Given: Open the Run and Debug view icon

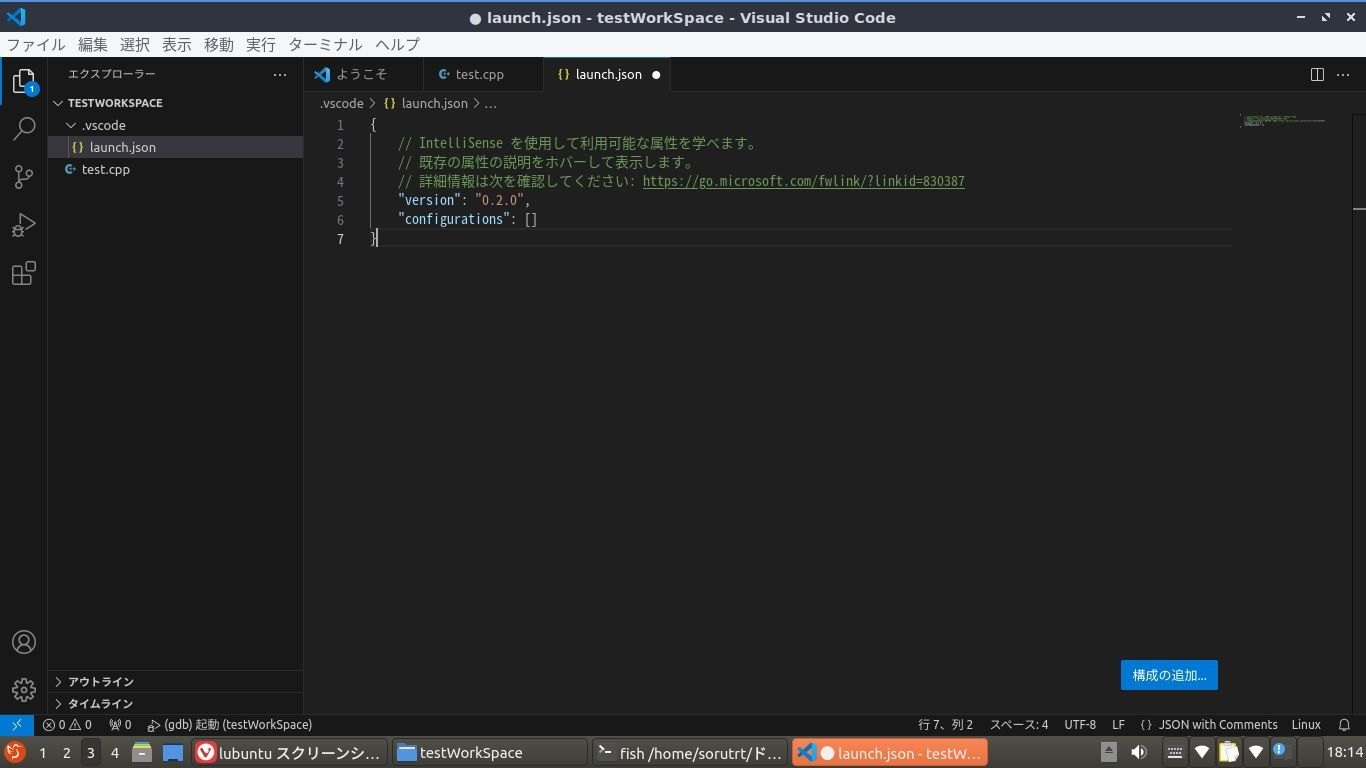Looking at the screenshot, I should pyautogui.click(x=24, y=225).
